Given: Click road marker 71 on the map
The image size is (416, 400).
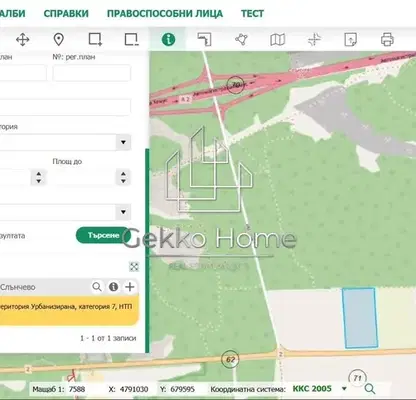Looking at the screenshot, I should [x=357, y=378].
